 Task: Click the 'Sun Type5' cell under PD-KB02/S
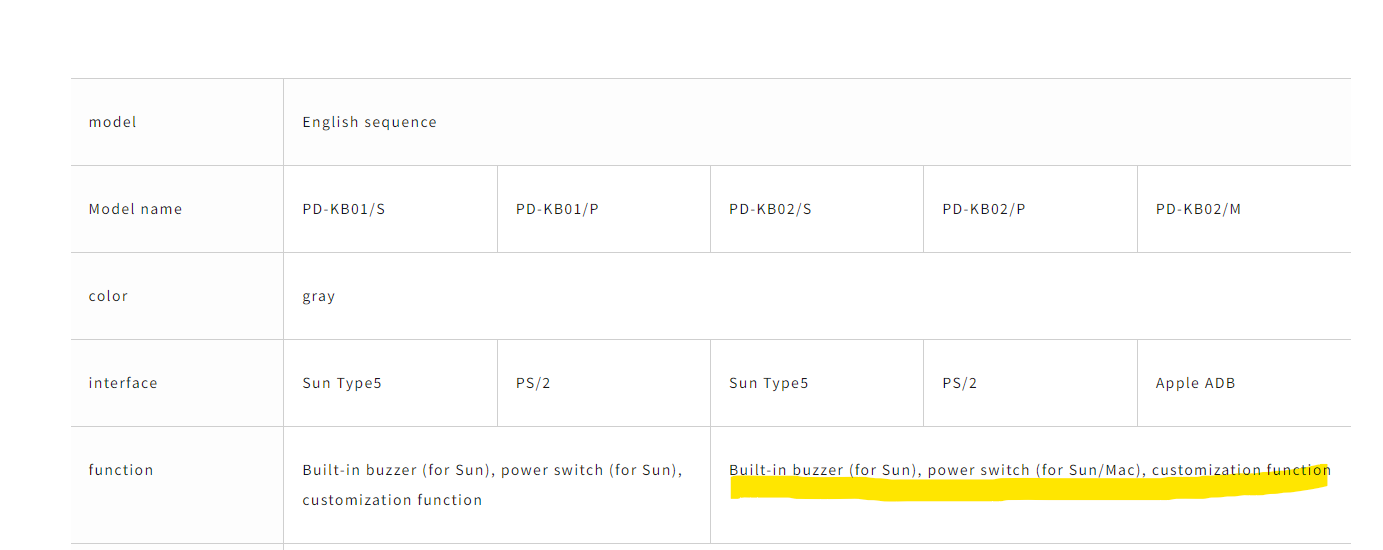(817, 383)
